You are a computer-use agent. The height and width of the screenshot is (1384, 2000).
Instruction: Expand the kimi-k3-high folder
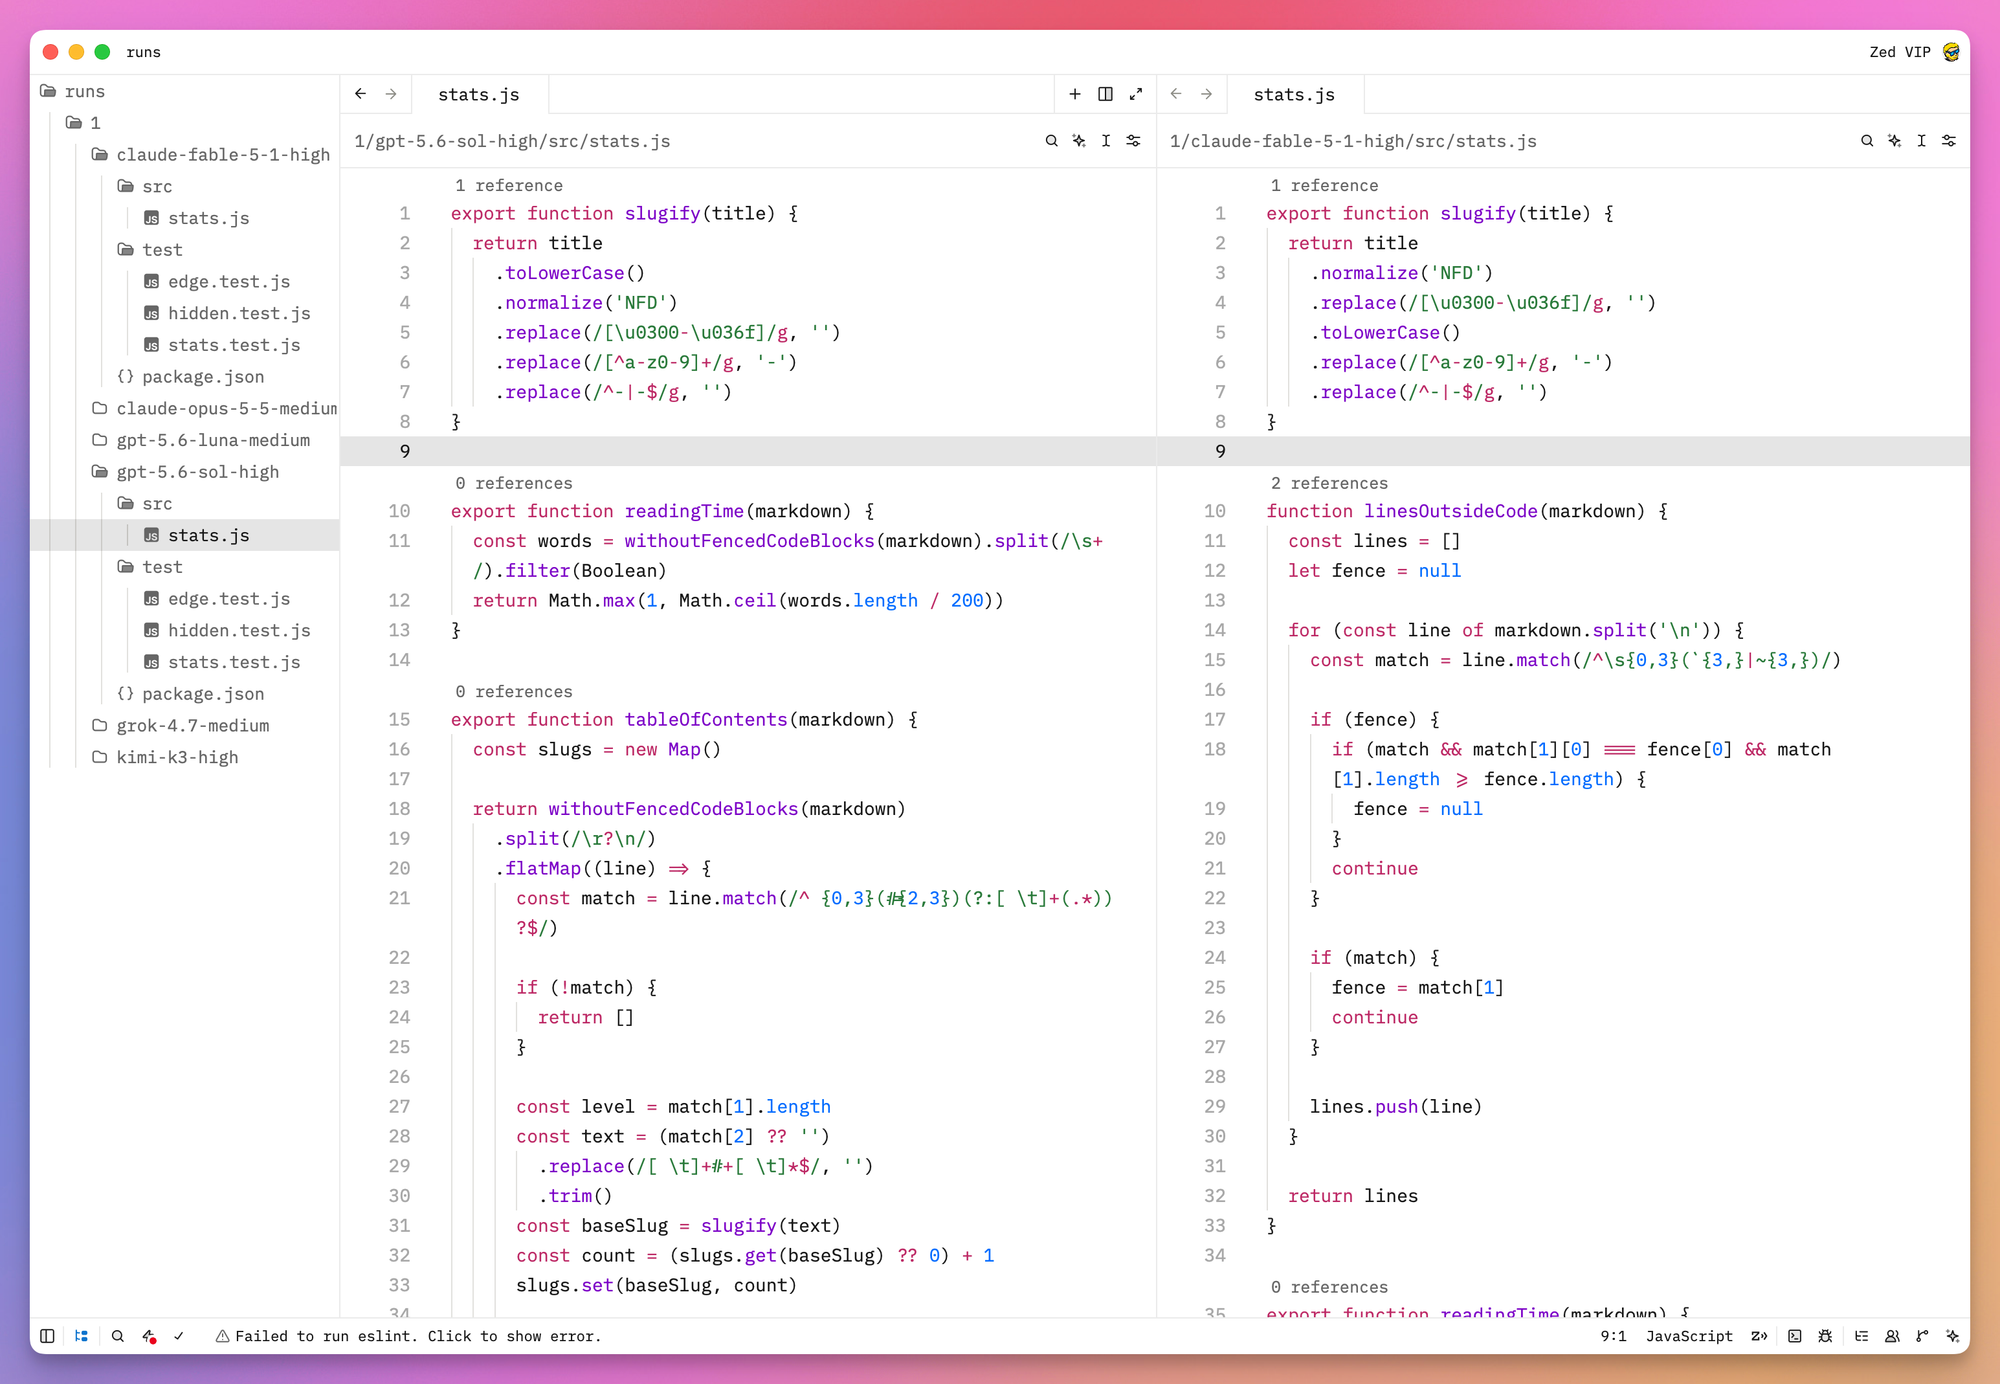[x=165, y=757]
